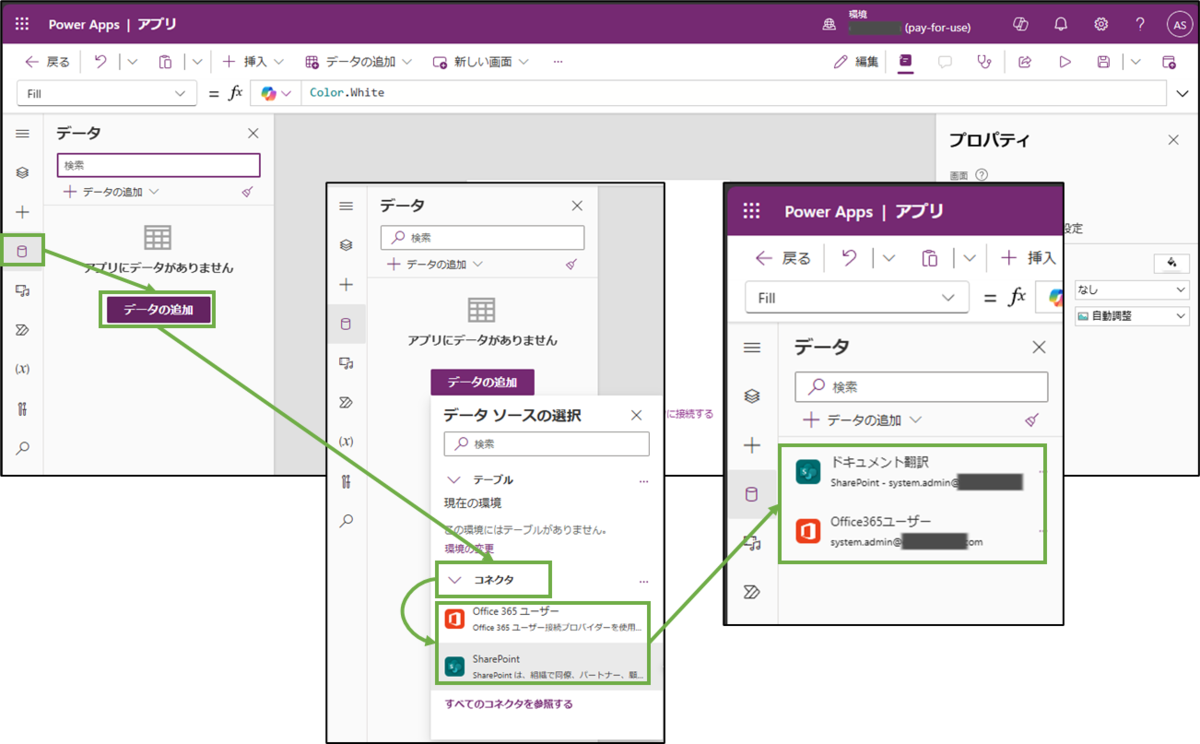Expand the formula bar with the right chevron

pyautogui.click(x=1181, y=93)
